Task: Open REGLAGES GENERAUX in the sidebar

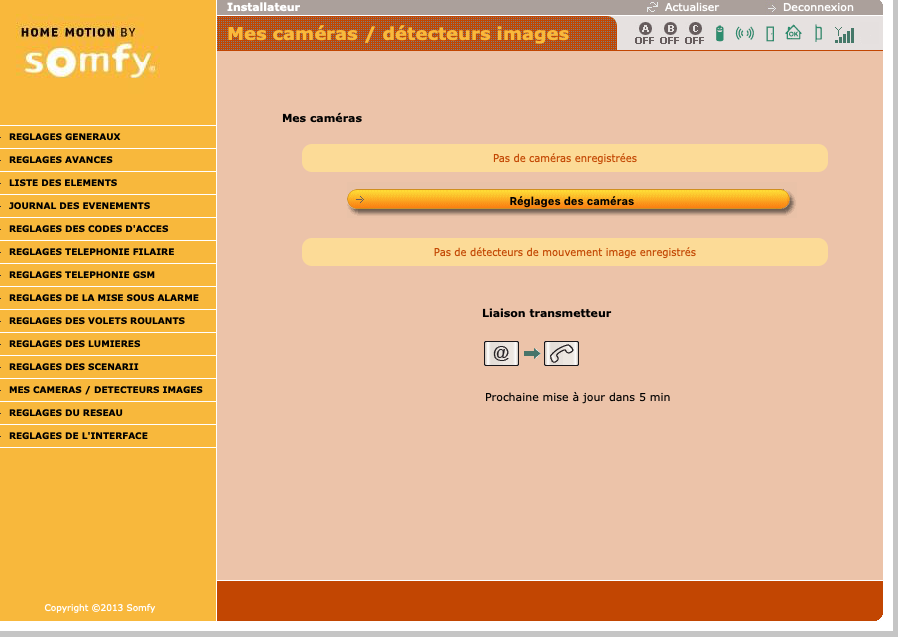Action: click(65, 137)
